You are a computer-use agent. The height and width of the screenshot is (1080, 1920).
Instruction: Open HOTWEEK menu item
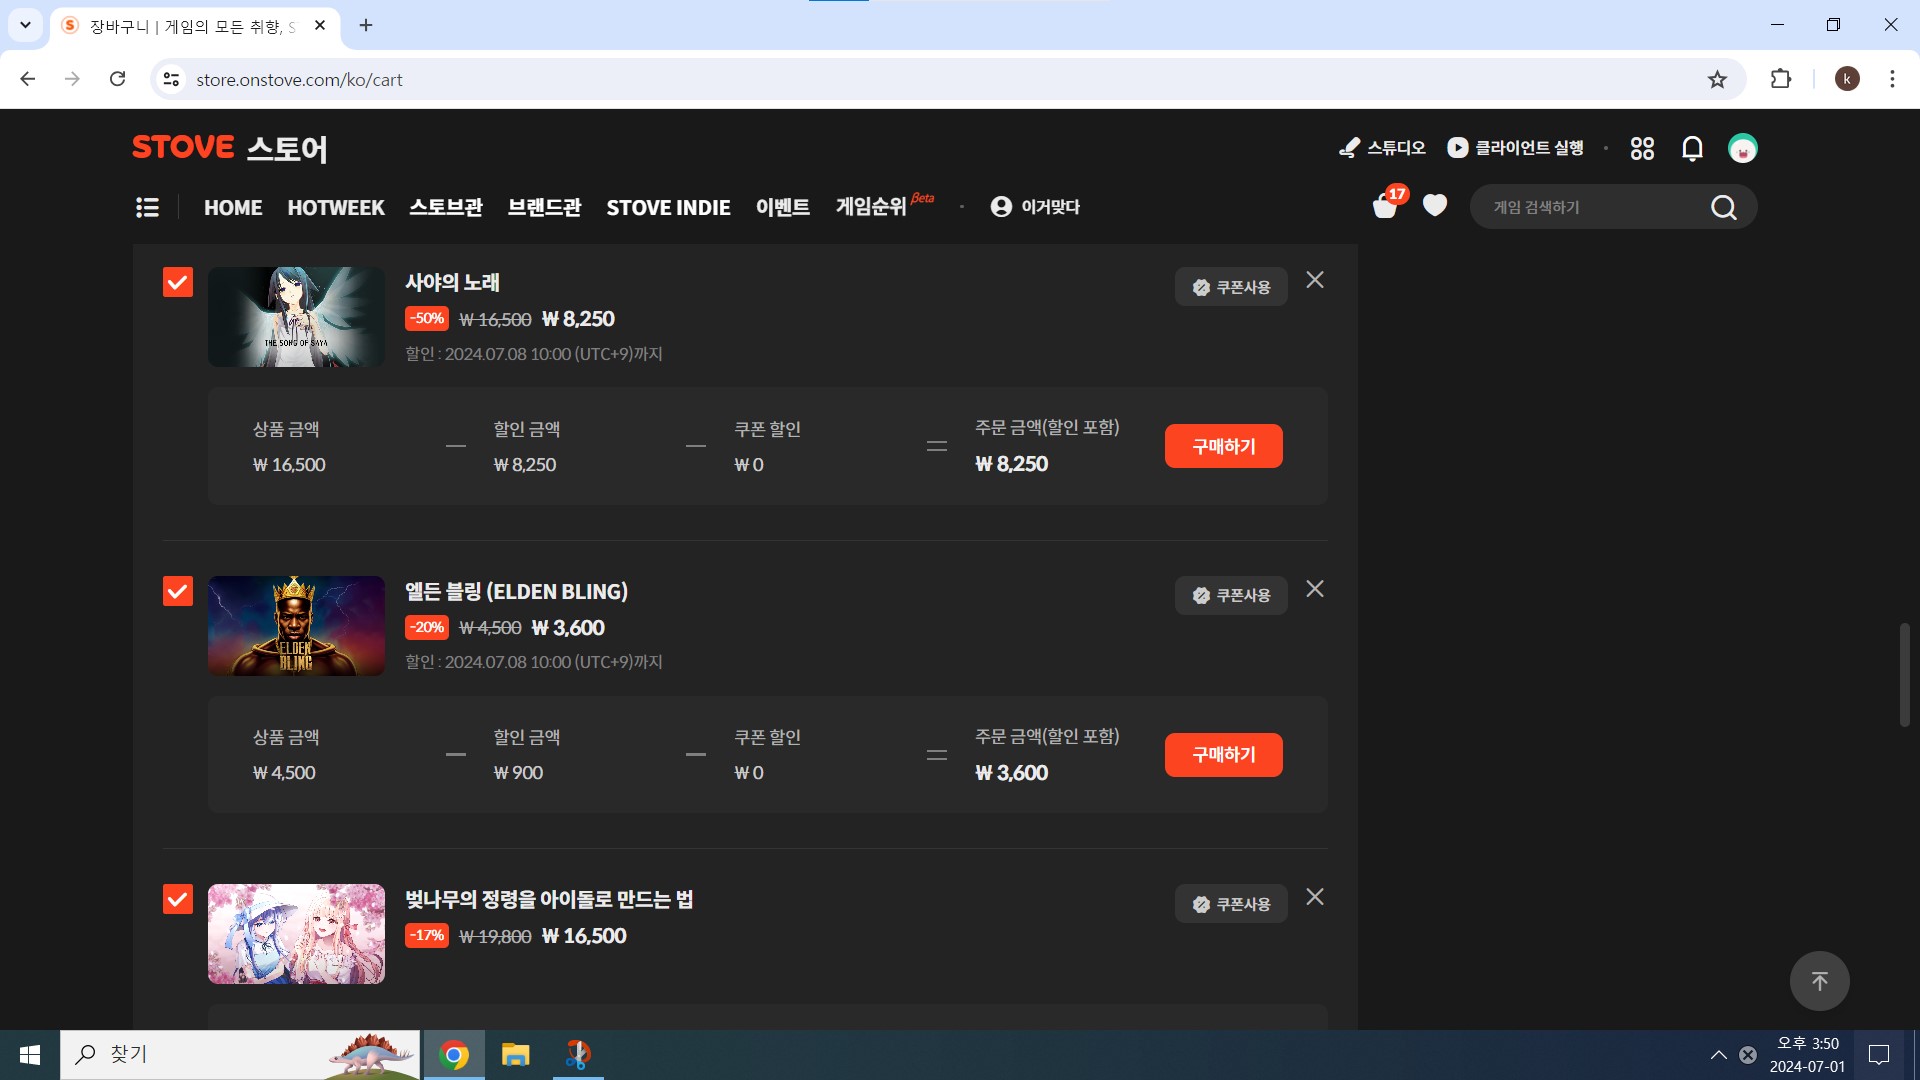[336, 207]
